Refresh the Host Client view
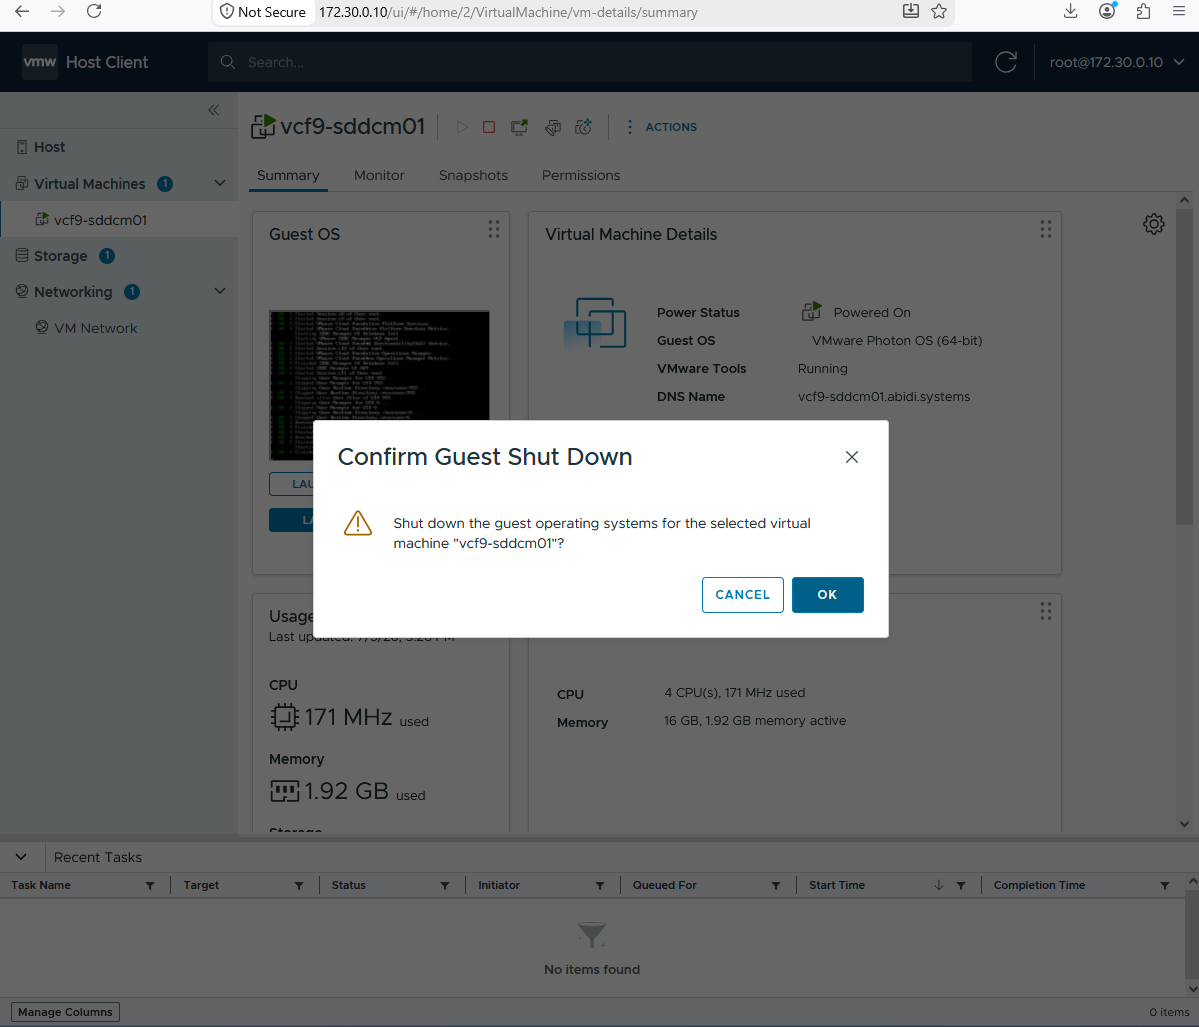This screenshot has height=1027, width=1199. pos(1006,63)
